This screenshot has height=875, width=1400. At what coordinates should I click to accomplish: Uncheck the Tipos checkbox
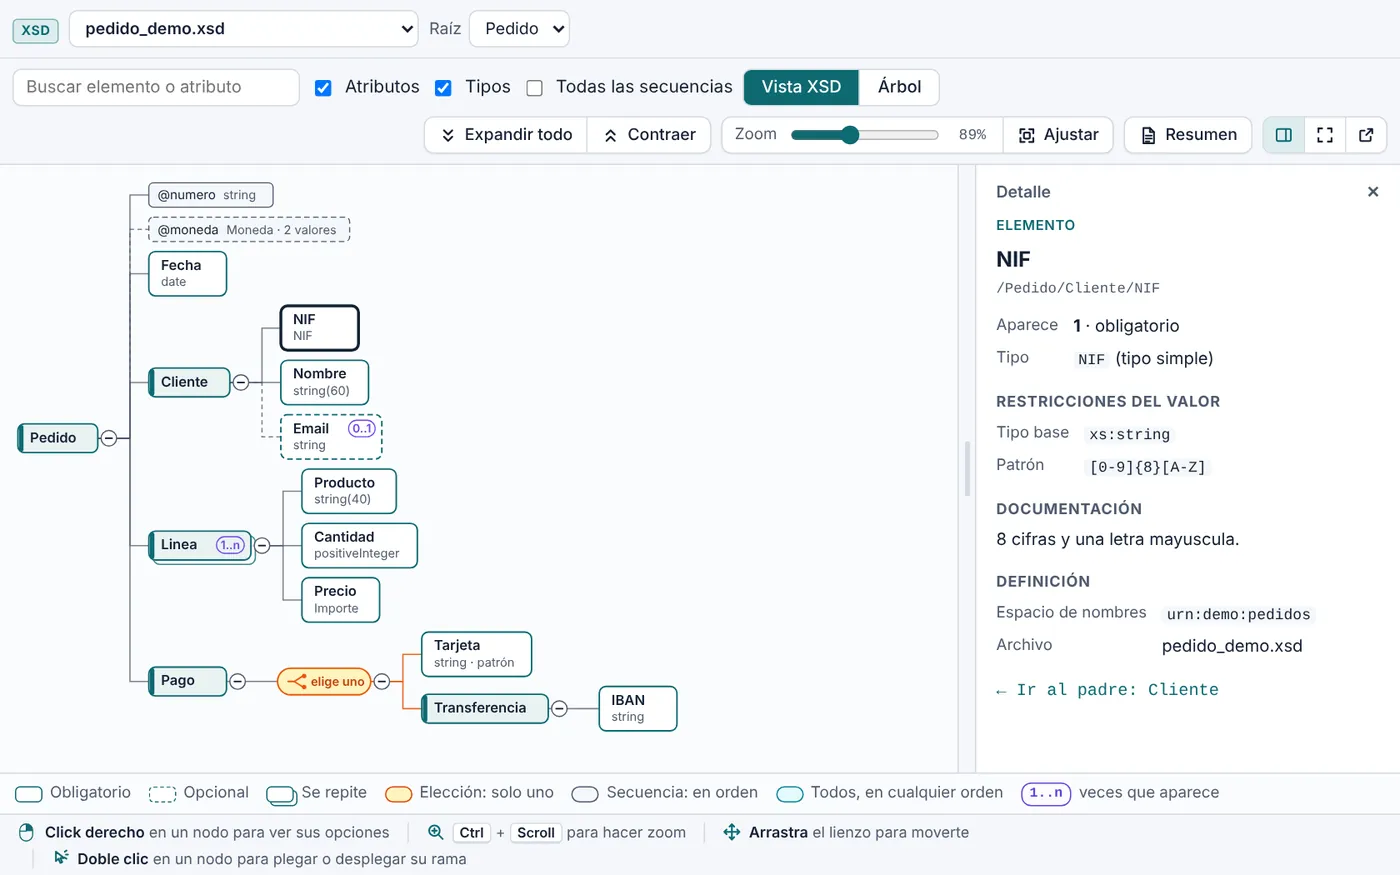(x=443, y=88)
